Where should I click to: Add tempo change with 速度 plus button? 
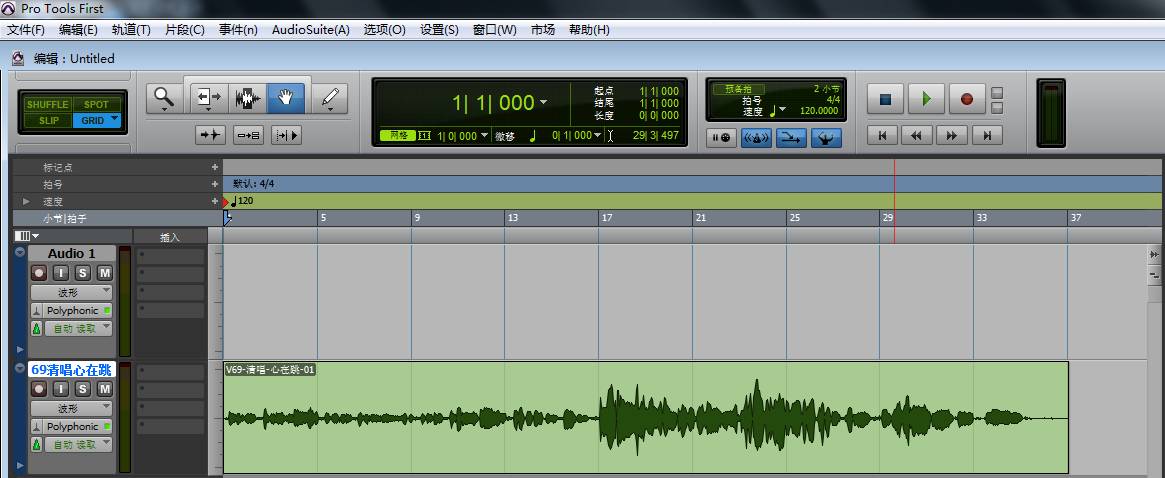[x=215, y=201]
